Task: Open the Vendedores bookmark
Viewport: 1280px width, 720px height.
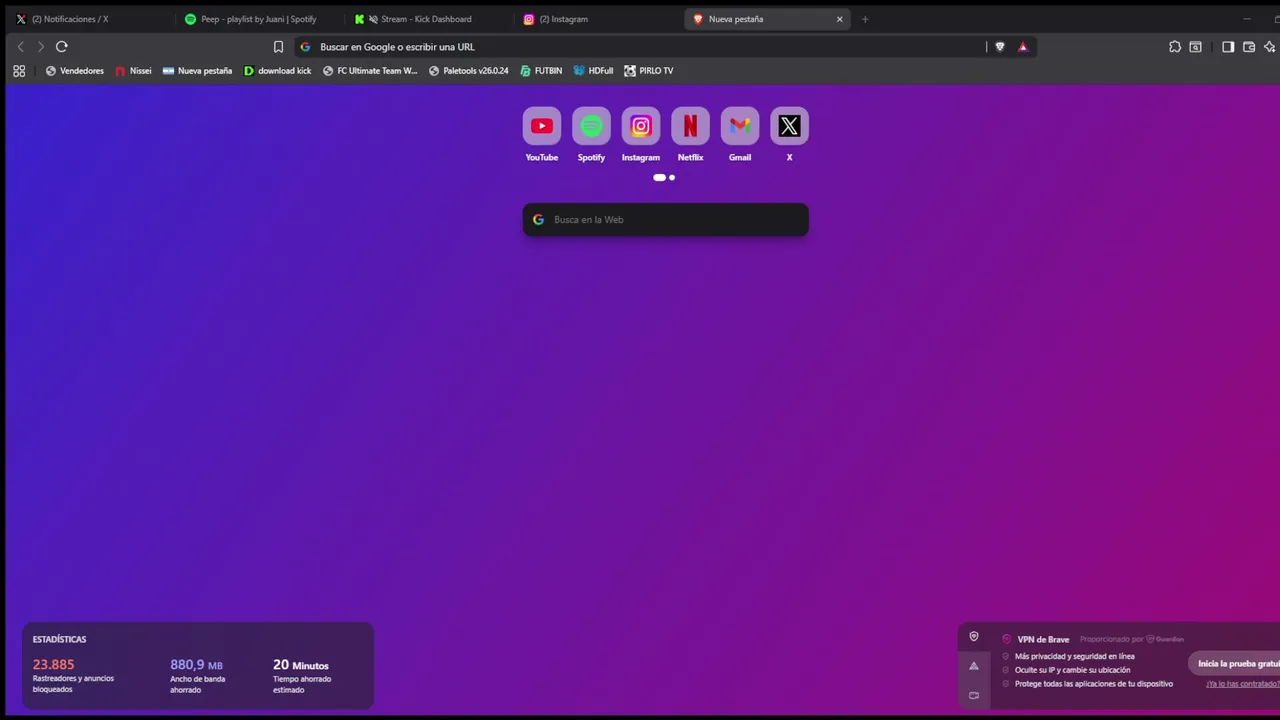Action: pos(75,71)
